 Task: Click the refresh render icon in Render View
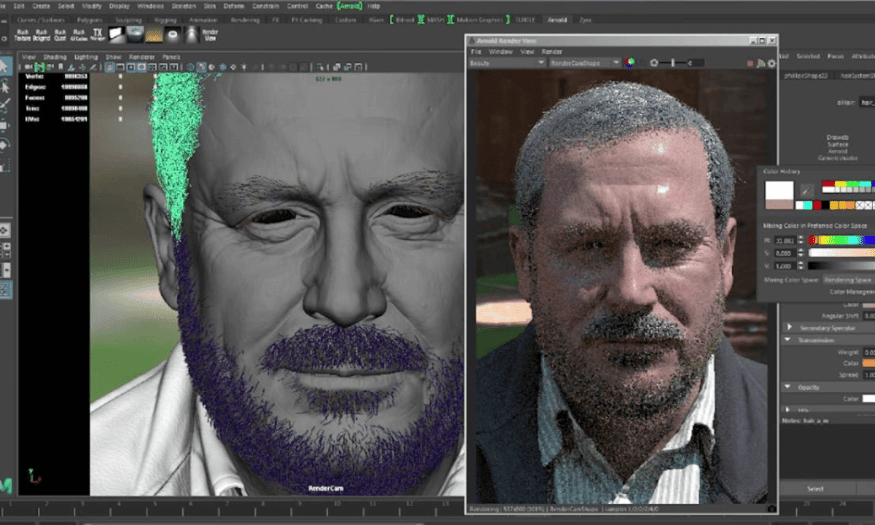click(x=761, y=64)
